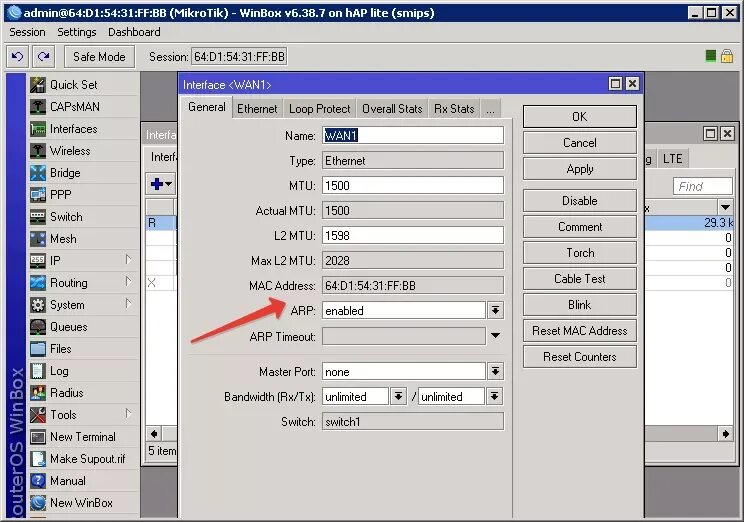
Task: Expand the System submenu arrow
Action: point(128,304)
